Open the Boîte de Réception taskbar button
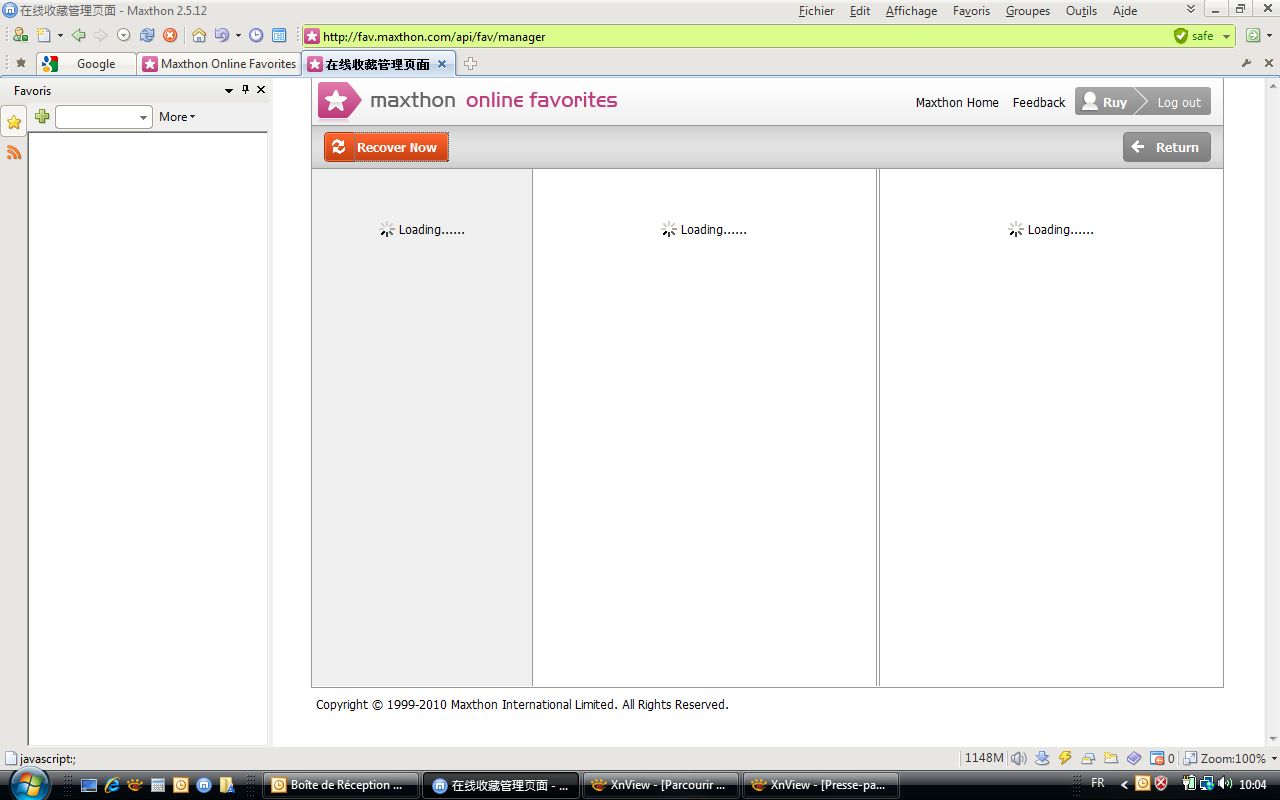Image resolution: width=1280 pixels, height=800 pixels. coord(340,785)
